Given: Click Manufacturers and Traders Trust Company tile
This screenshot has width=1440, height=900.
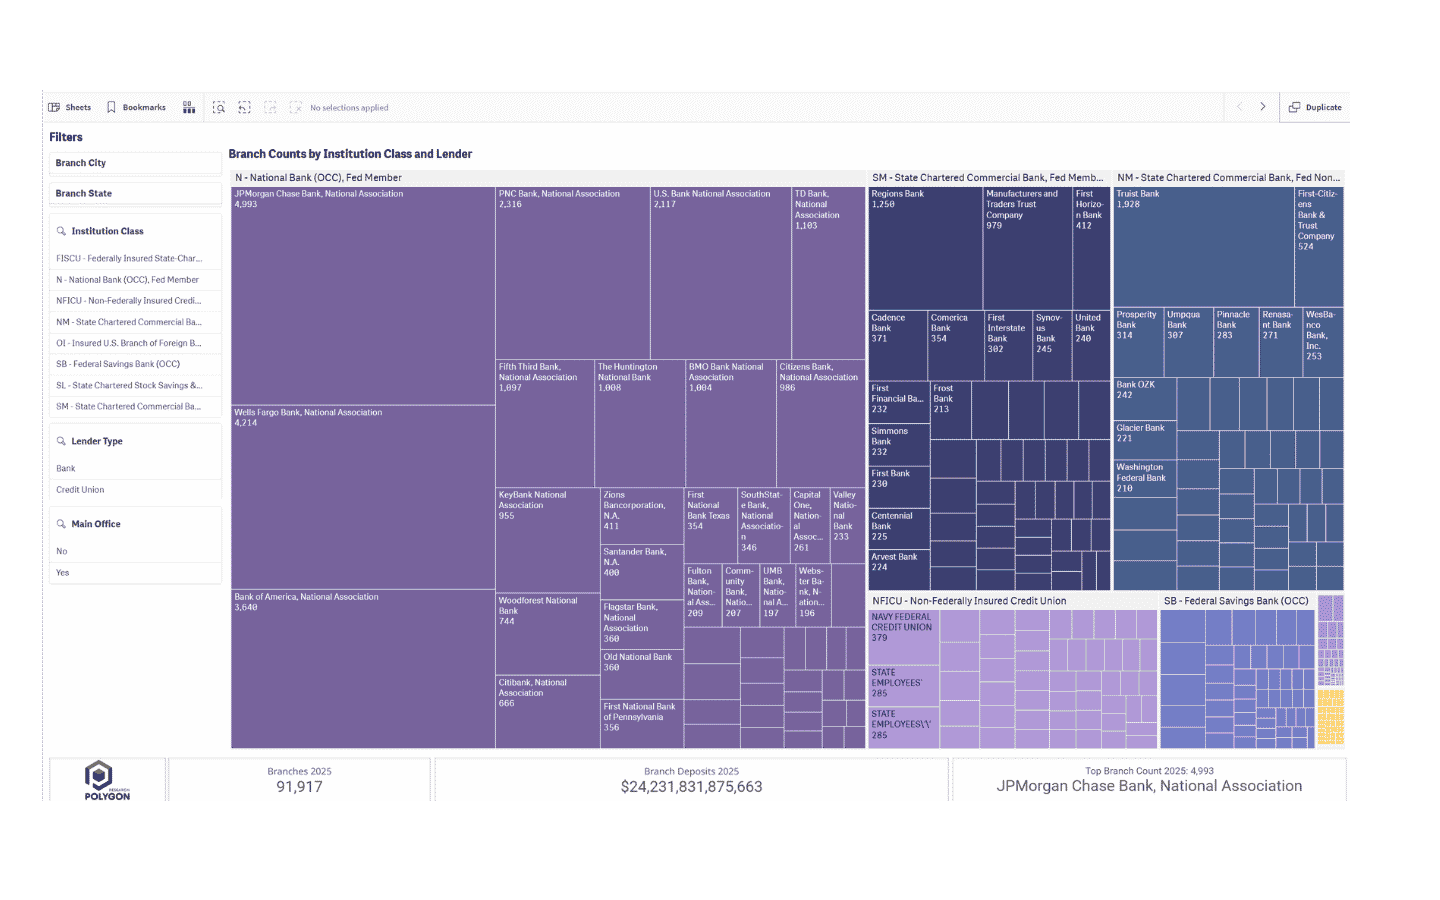Looking at the screenshot, I should pos(1028,248).
